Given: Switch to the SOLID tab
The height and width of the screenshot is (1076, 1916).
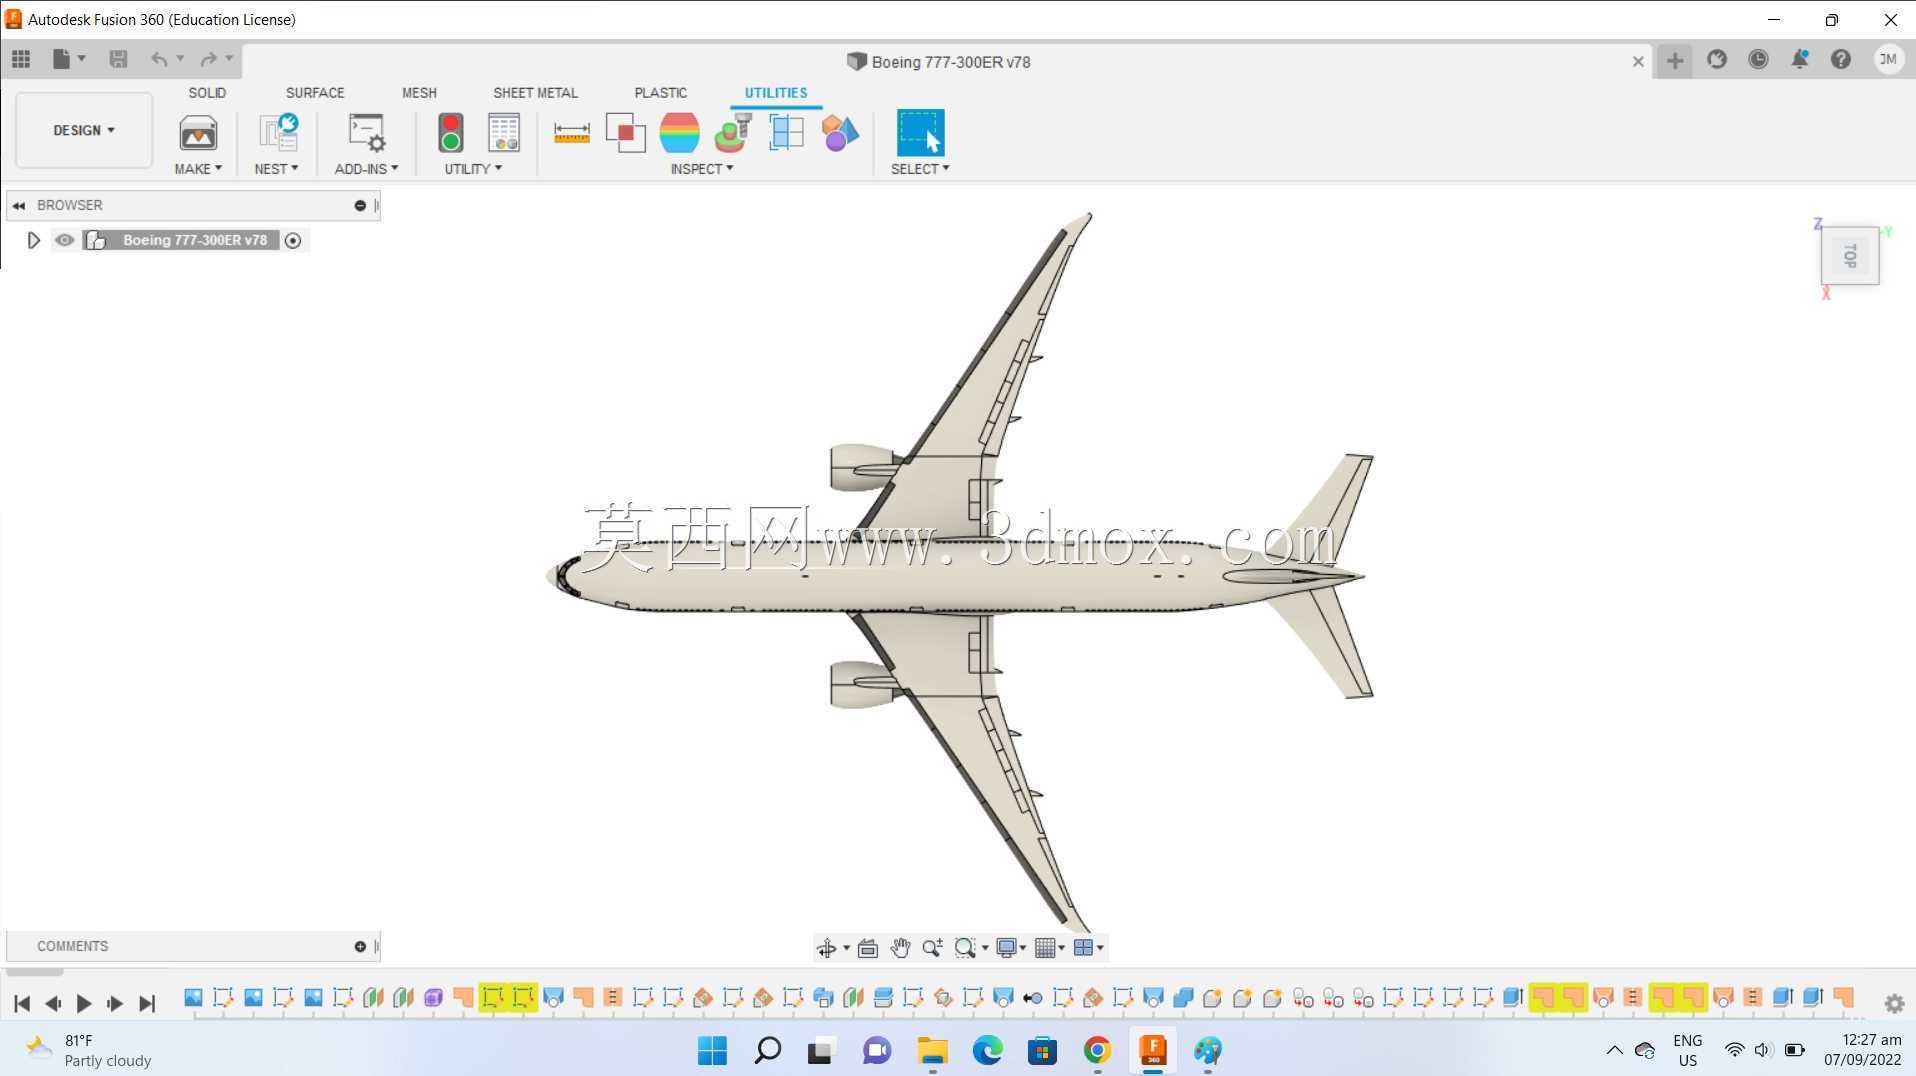Looking at the screenshot, I should click(207, 92).
